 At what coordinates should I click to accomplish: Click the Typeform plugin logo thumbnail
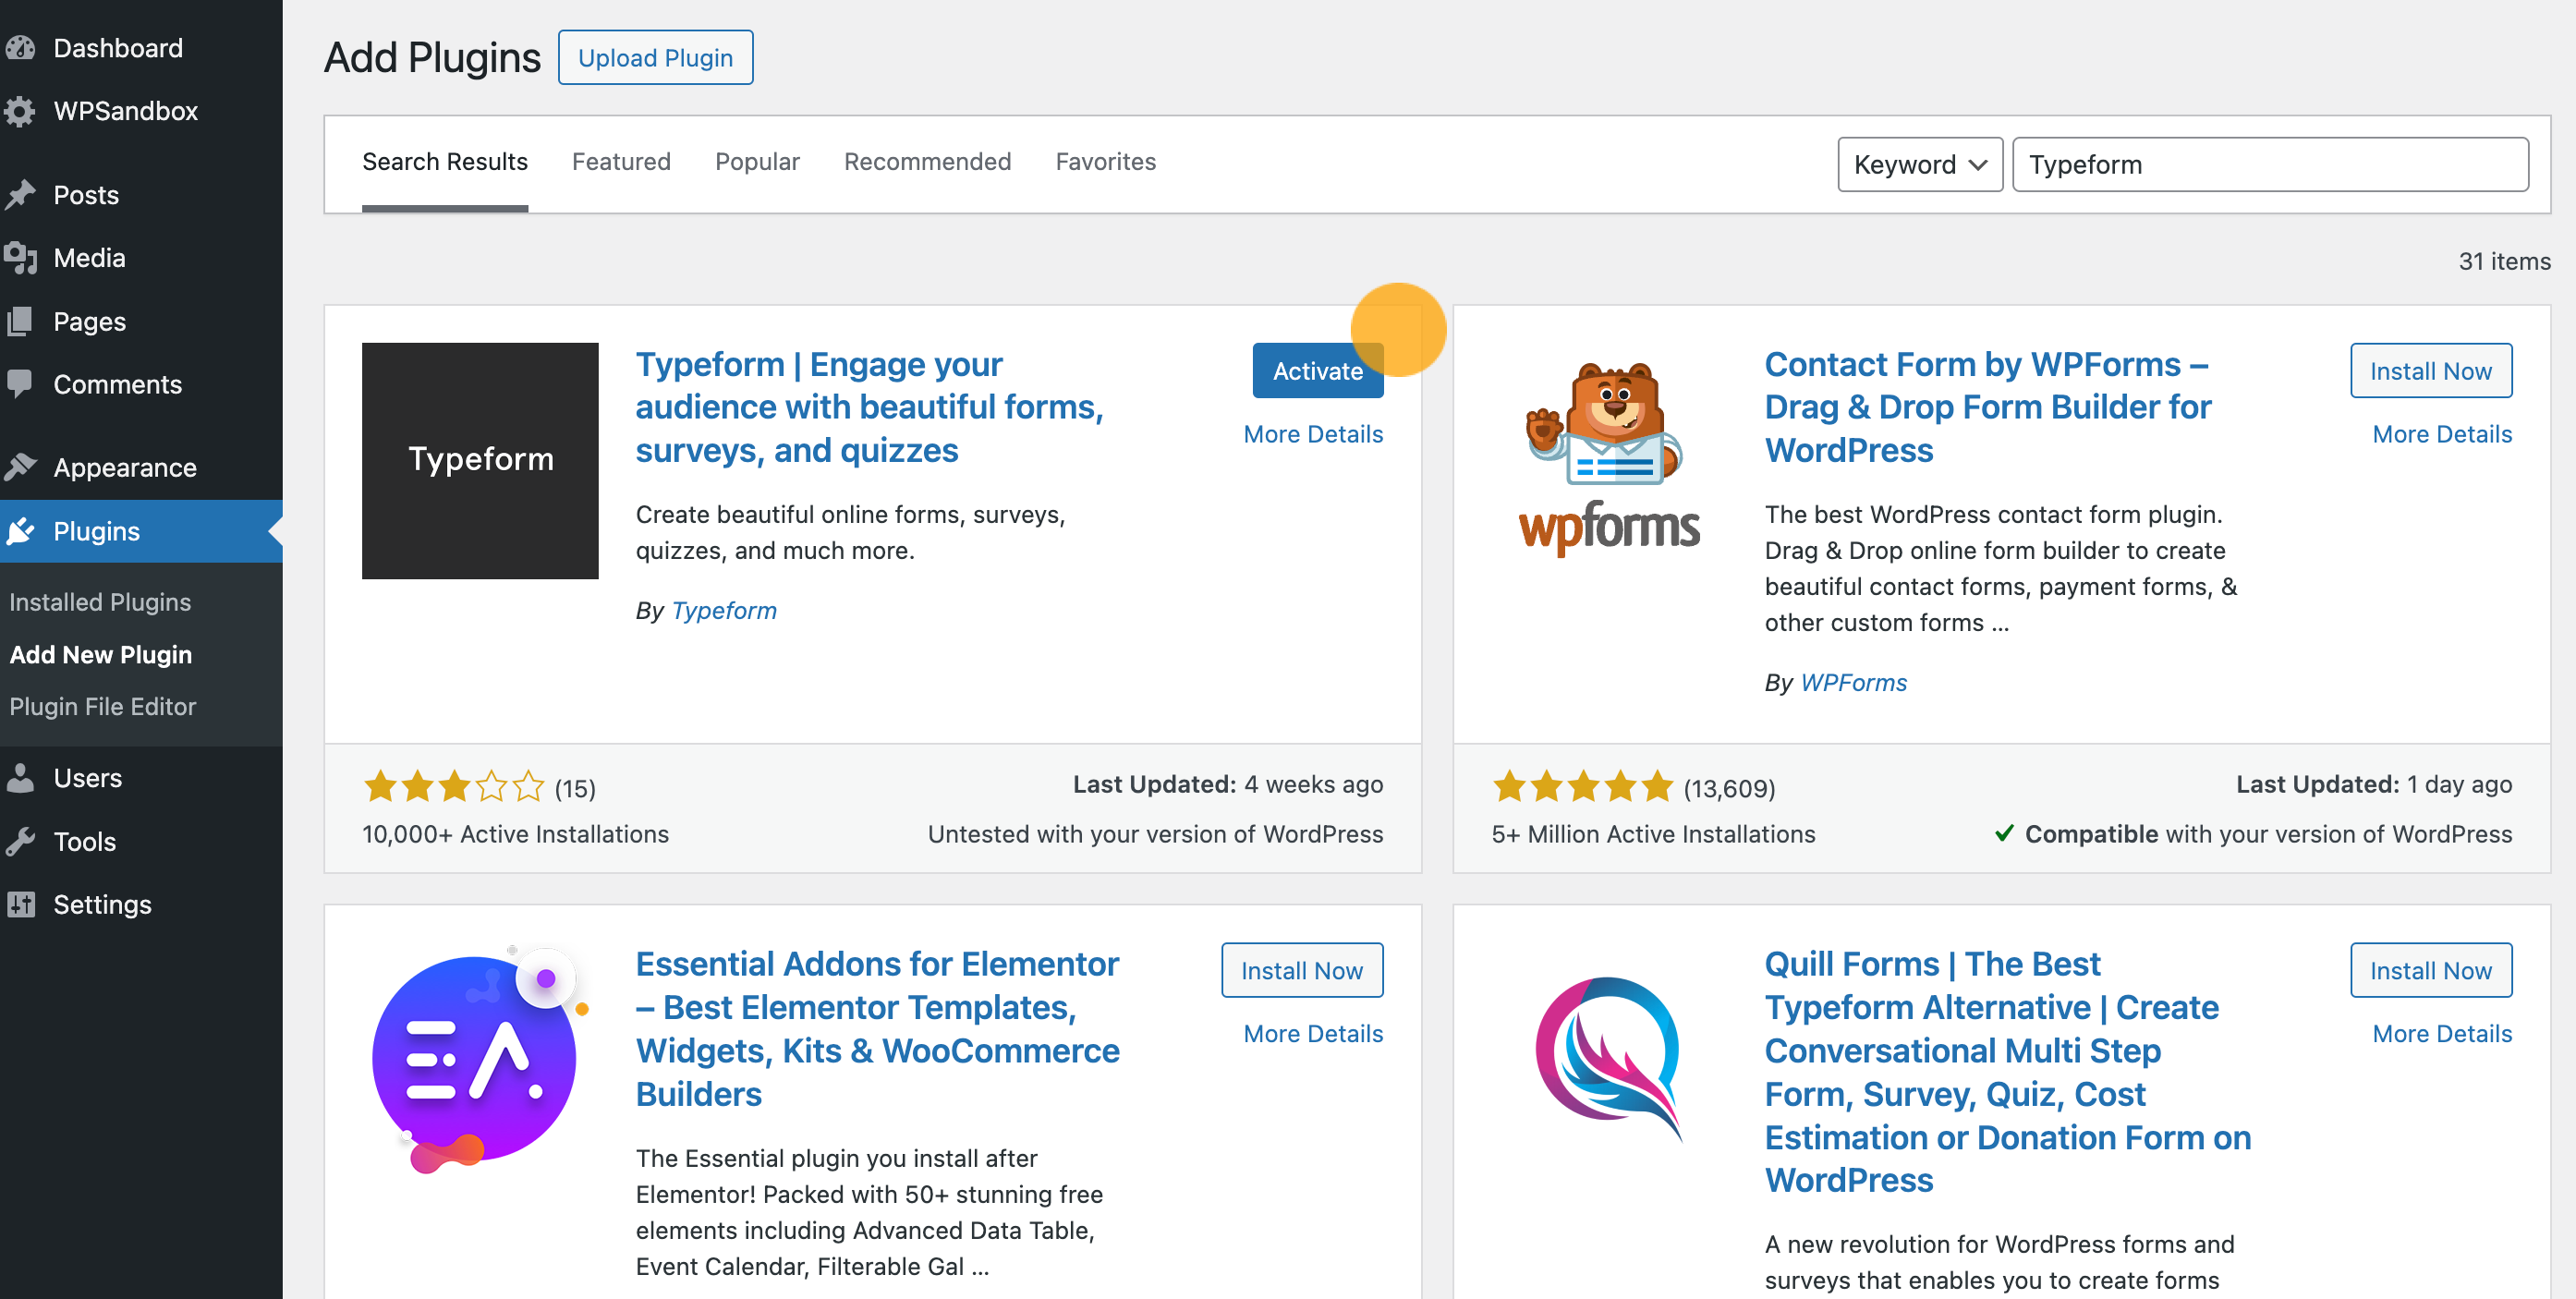480,461
